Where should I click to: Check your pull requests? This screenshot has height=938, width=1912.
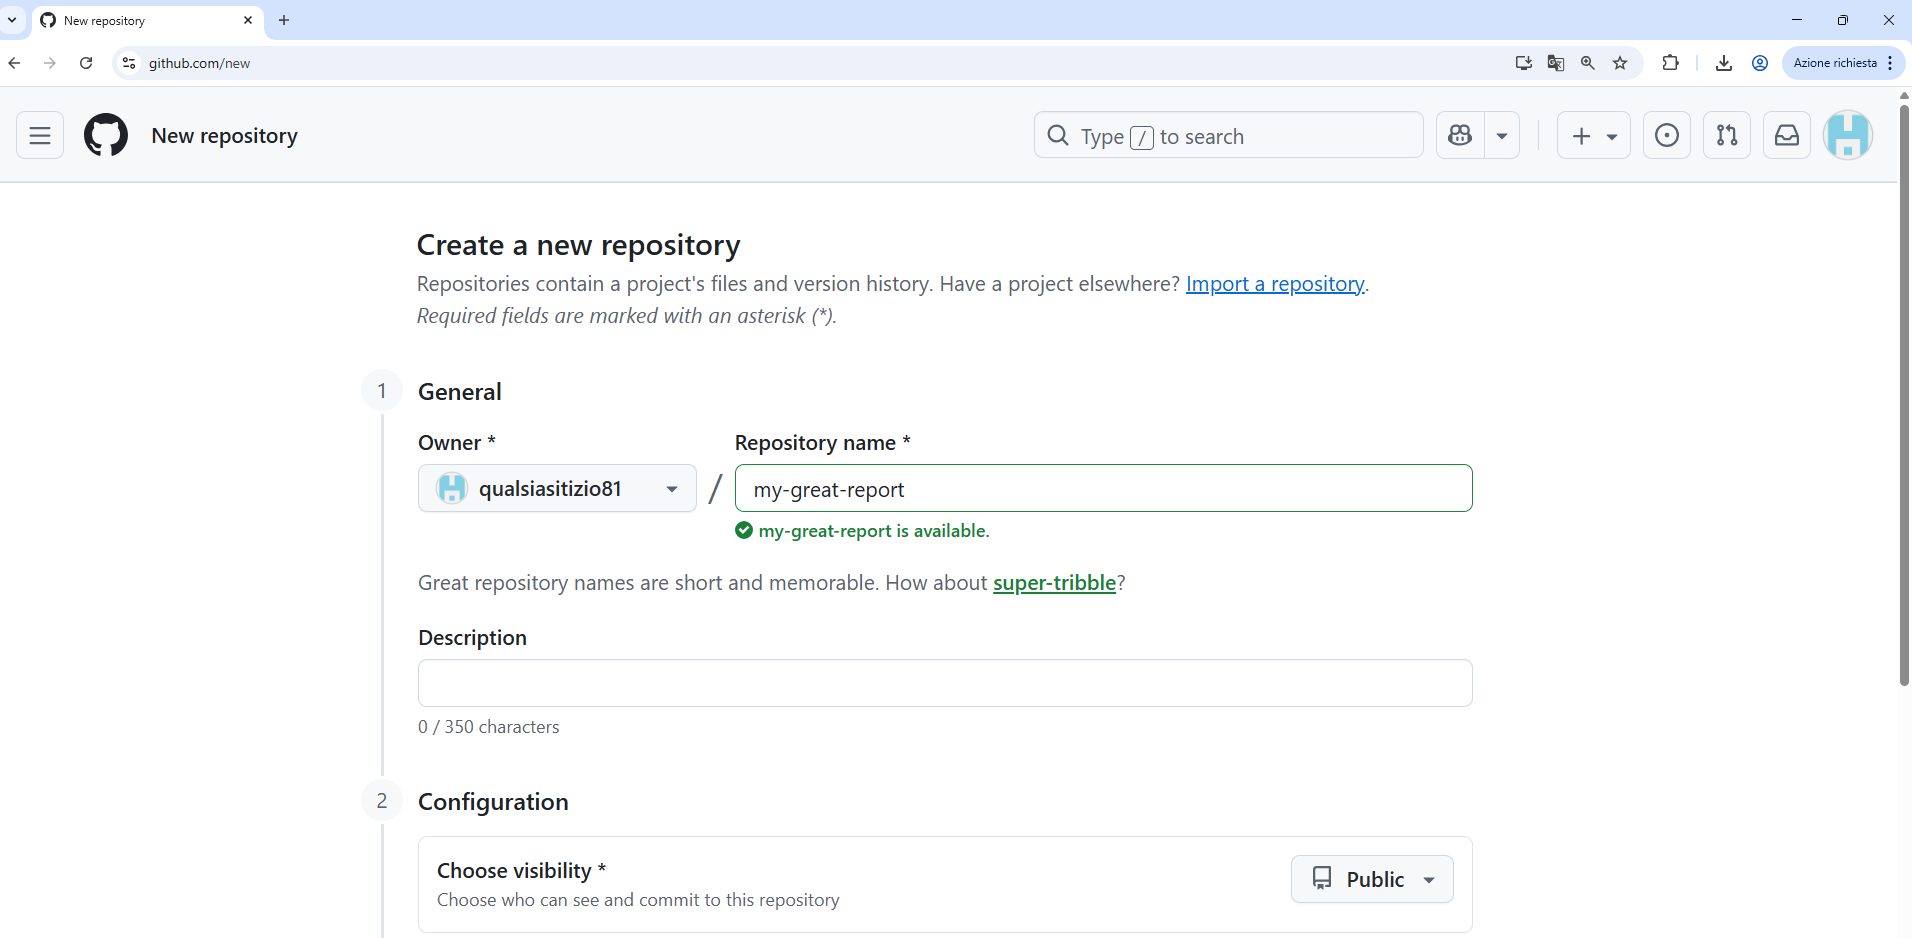[x=1726, y=135]
